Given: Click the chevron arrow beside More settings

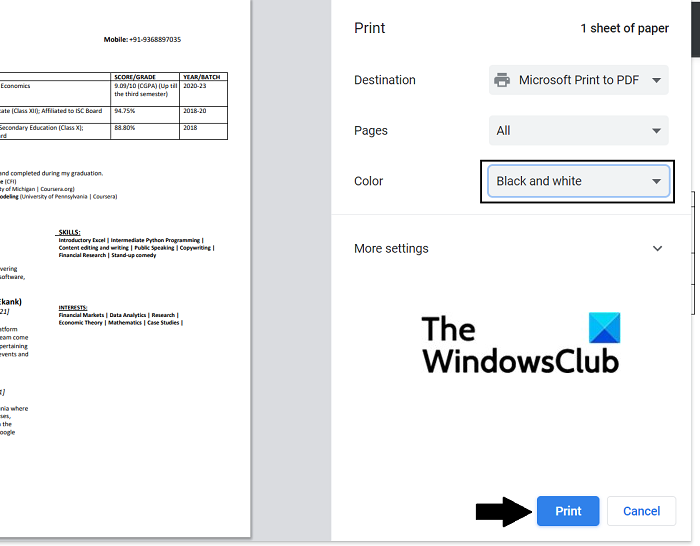Looking at the screenshot, I should [x=657, y=248].
